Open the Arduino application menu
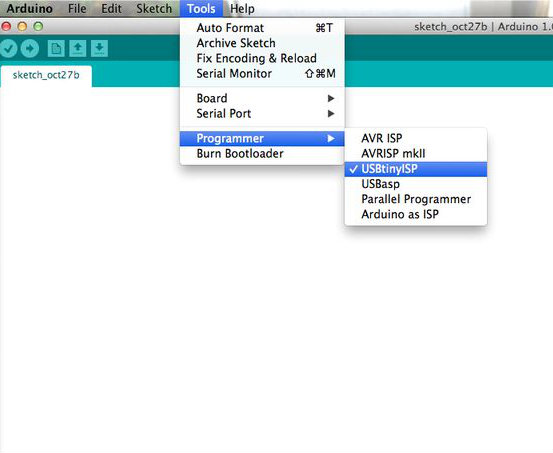 [x=30, y=8]
